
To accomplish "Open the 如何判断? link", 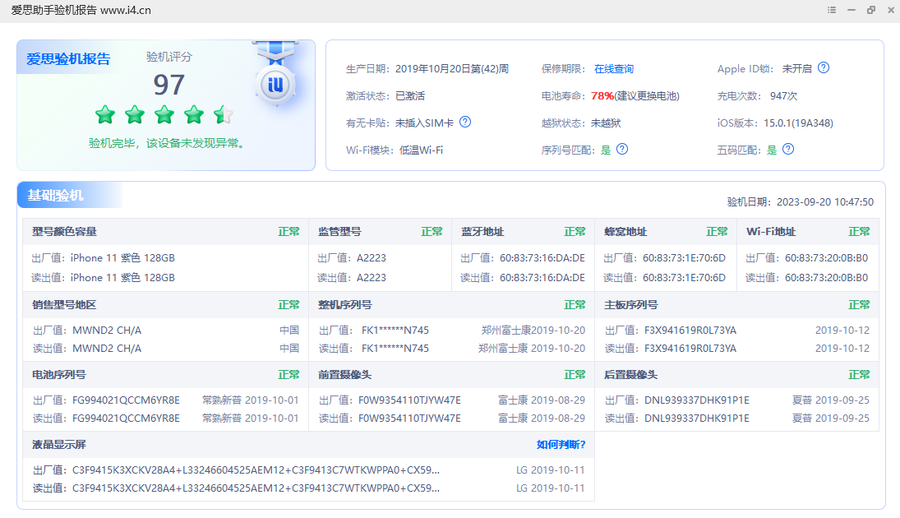I will point(561,444).
